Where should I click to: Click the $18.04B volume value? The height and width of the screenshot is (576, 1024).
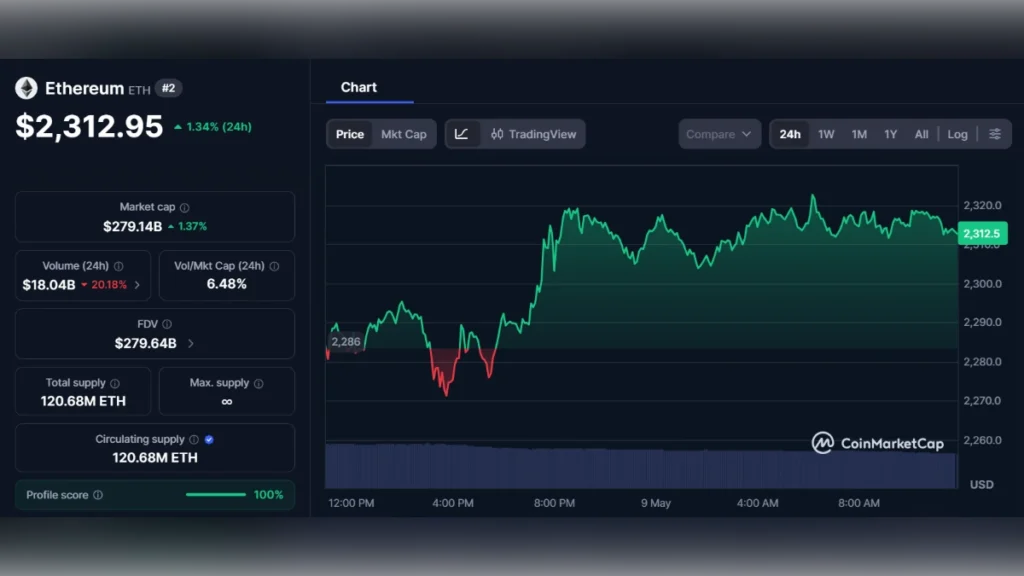[x=49, y=285]
